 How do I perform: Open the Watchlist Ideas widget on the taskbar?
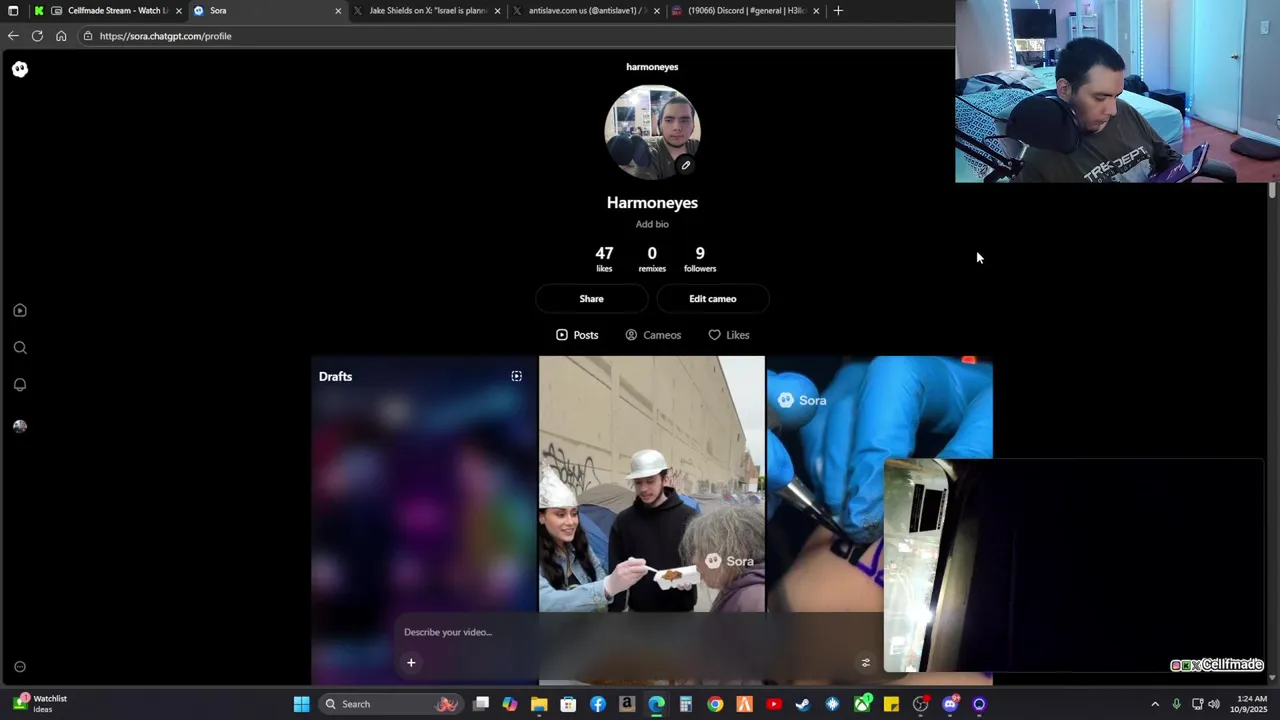(x=40, y=704)
